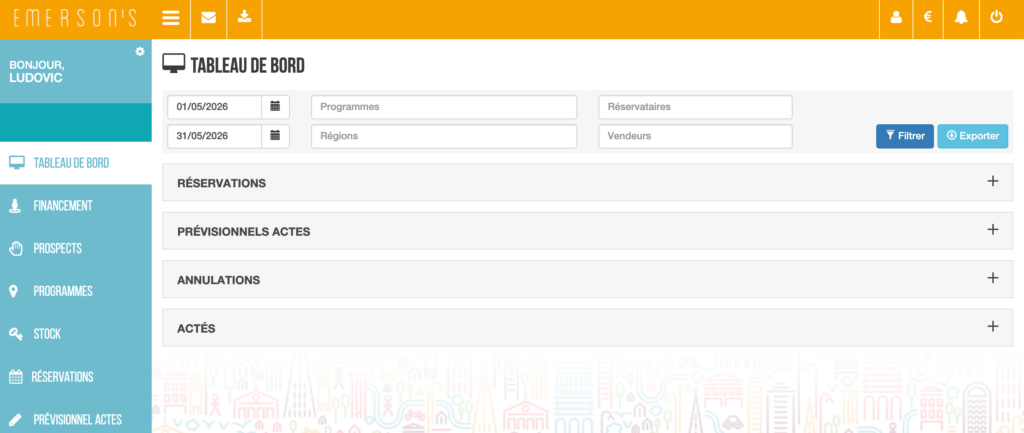Click the monitor icon beside Tableau de bord title
1024x433 pixels.
[174, 64]
